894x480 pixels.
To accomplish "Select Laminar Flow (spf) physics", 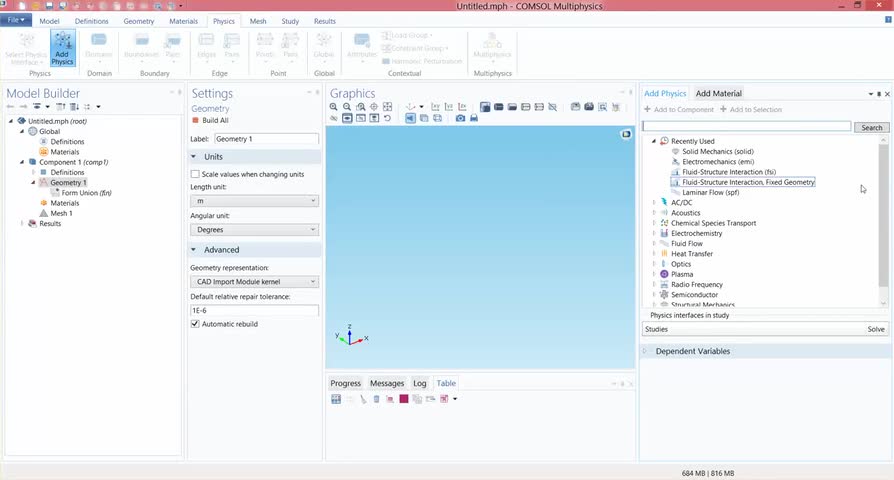I will [710, 193].
